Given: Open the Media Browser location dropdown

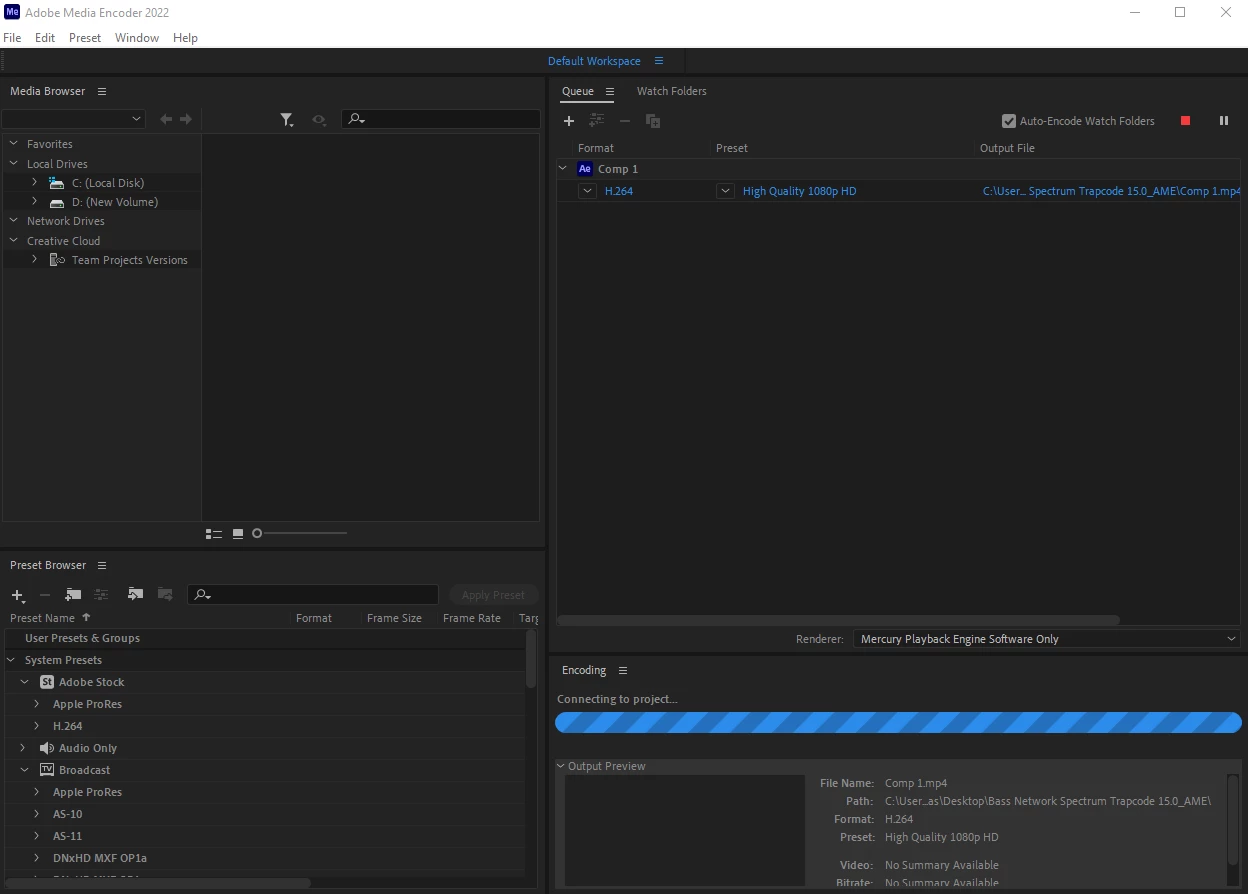Looking at the screenshot, I should (x=74, y=119).
